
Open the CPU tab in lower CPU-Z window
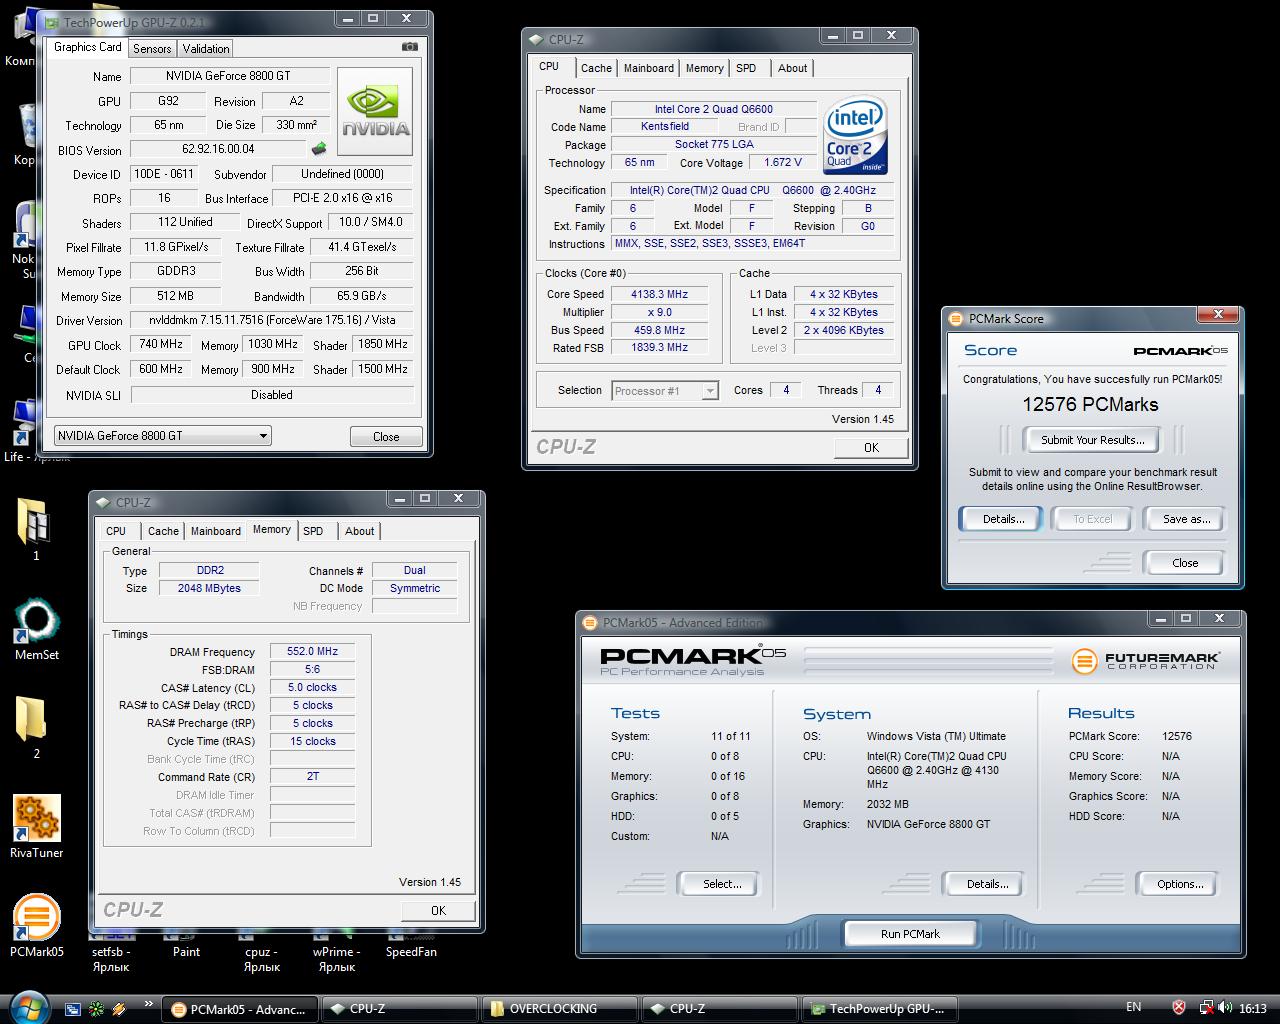click(x=116, y=531)
